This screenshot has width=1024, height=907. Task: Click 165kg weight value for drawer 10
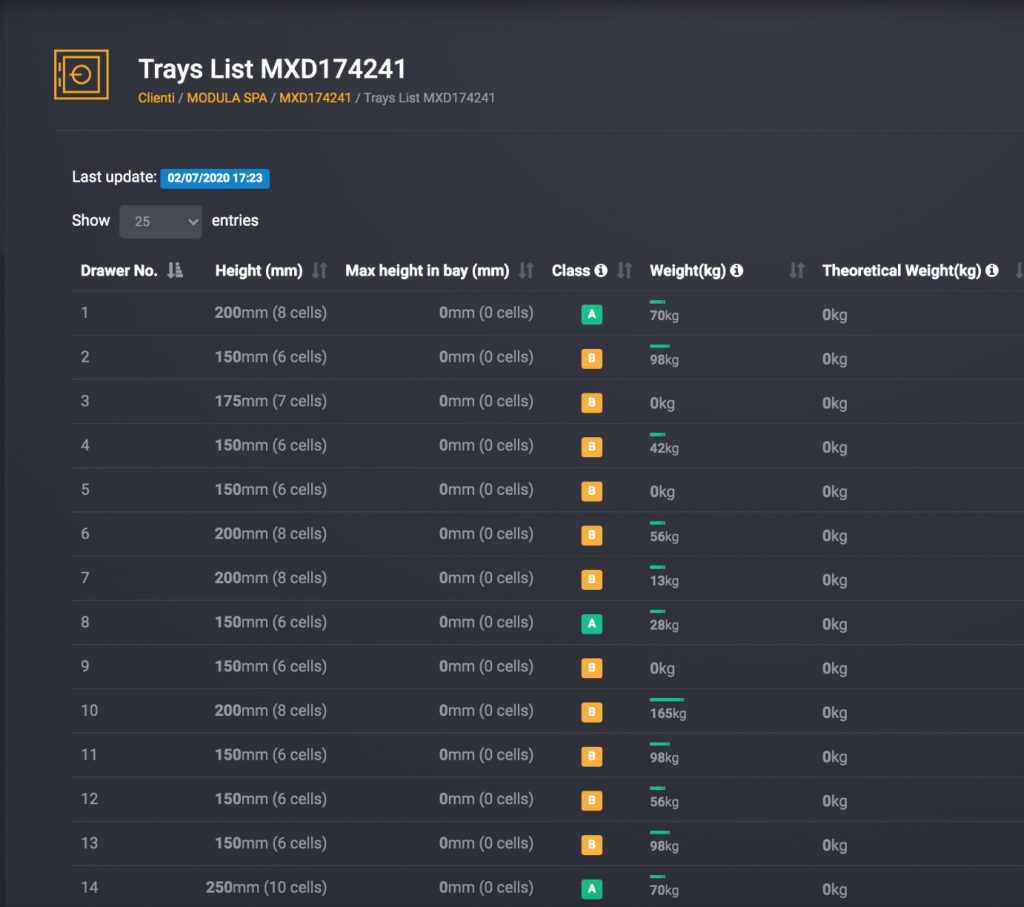668,713
